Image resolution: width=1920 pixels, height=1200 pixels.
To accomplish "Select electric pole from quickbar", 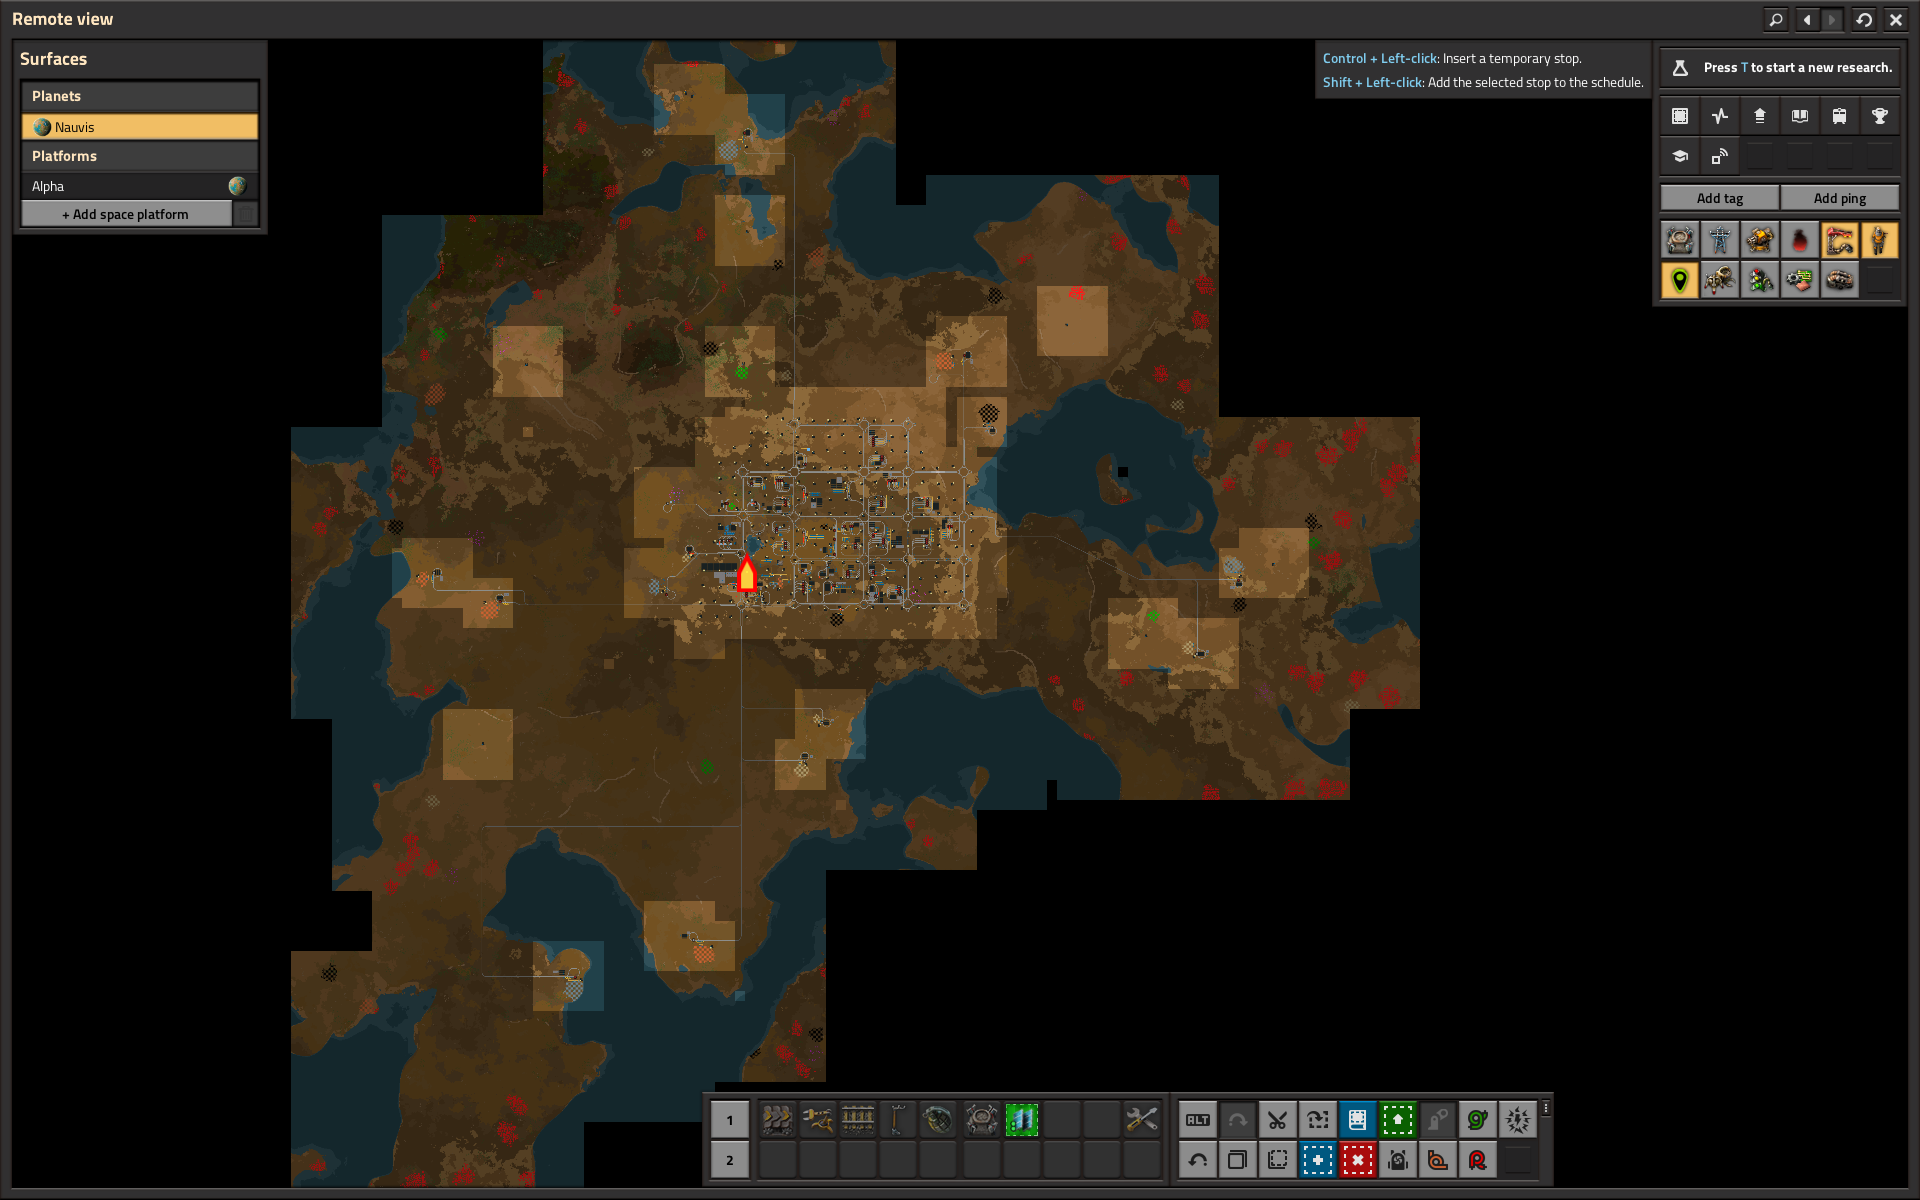I will point(897,1120).
